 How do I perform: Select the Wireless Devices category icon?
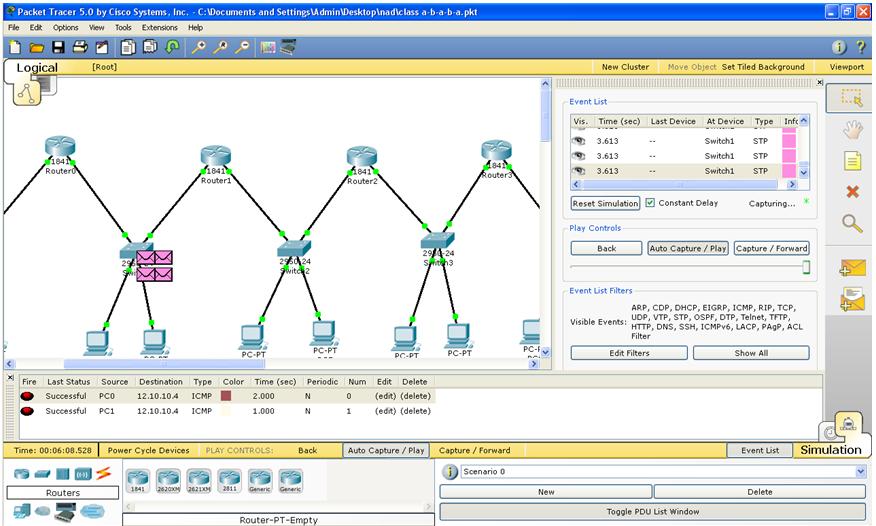83,474
